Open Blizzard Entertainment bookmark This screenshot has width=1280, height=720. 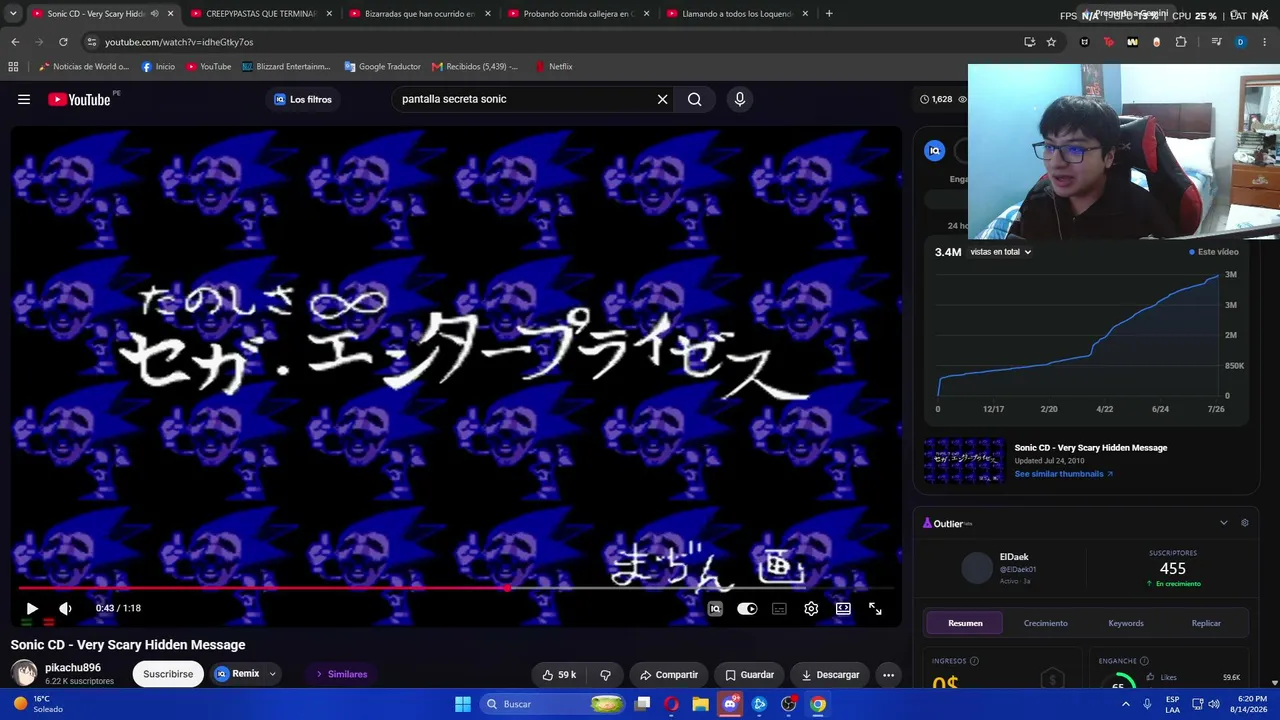(287, 67)
